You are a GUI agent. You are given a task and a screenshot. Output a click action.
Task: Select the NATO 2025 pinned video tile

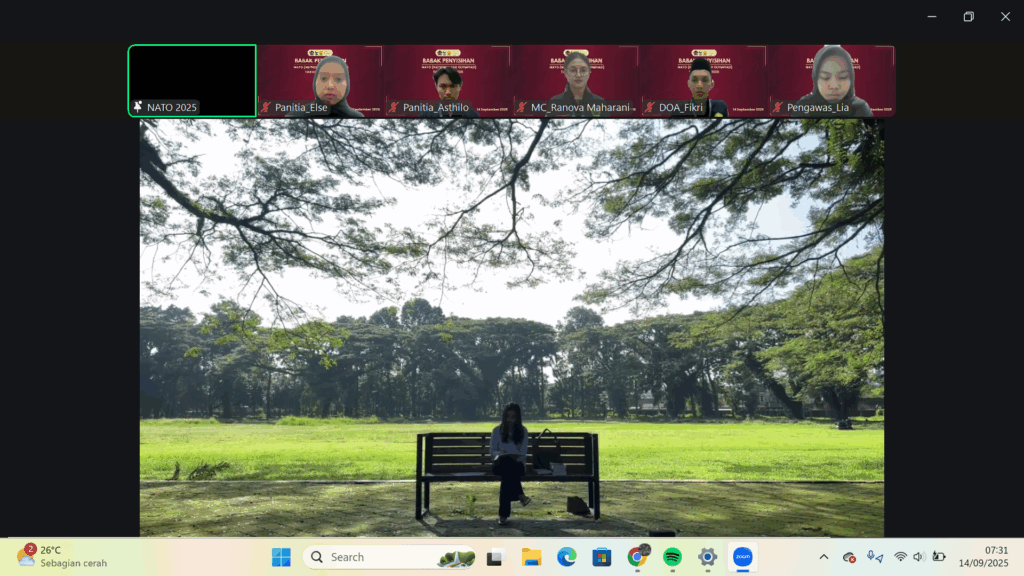pyautogui.click(x=192, y=81)
